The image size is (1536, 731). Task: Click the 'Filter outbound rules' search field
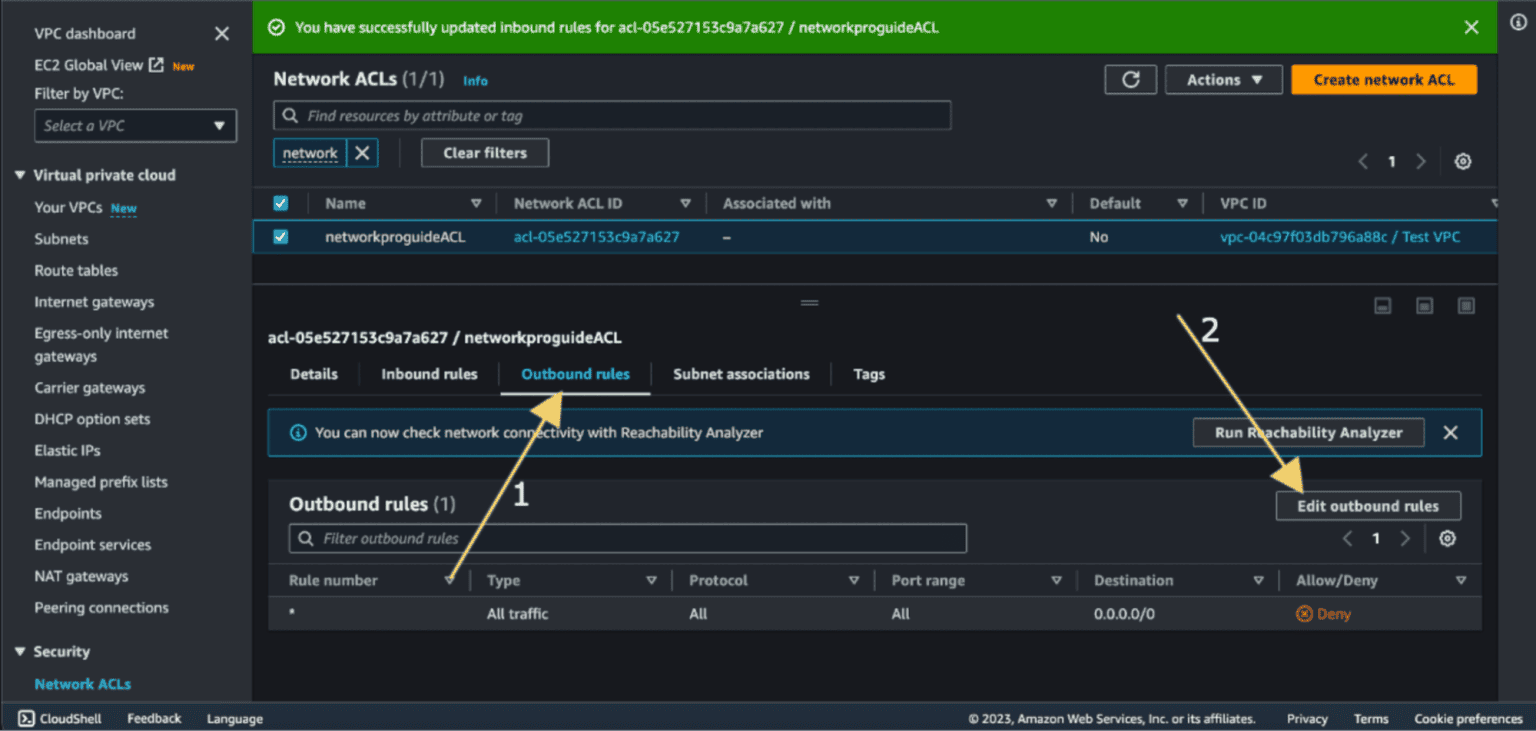point(628,539)
